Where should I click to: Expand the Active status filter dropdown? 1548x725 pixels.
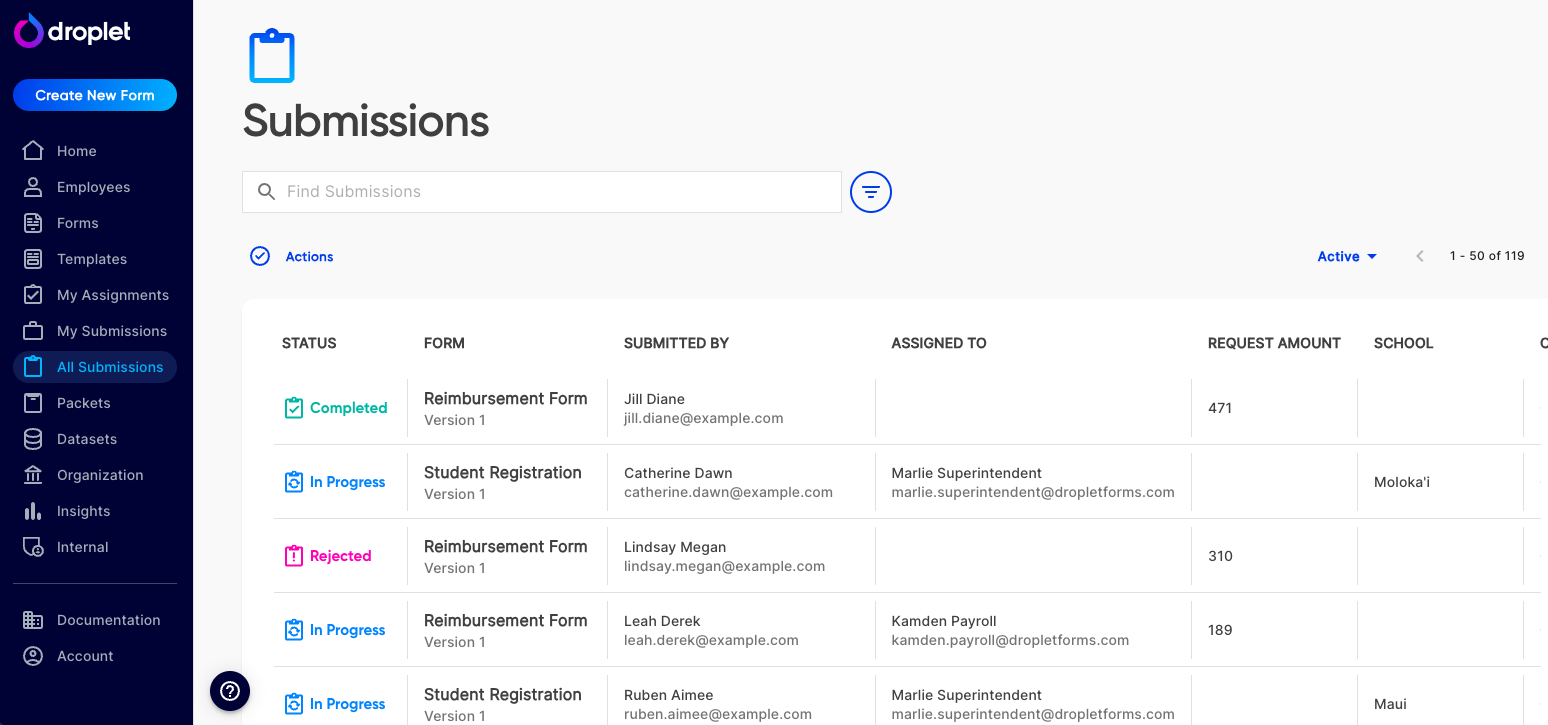click(1347, 257)
